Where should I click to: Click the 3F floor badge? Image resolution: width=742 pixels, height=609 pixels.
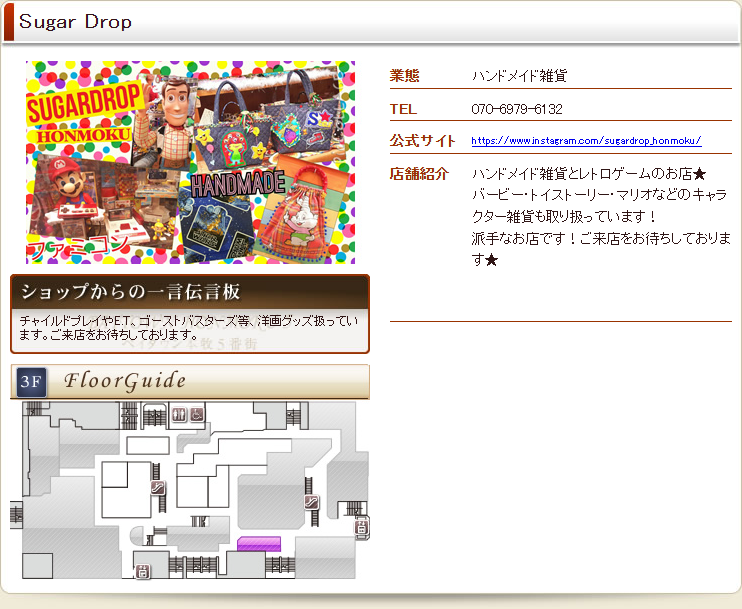click(x=32, y=382)
